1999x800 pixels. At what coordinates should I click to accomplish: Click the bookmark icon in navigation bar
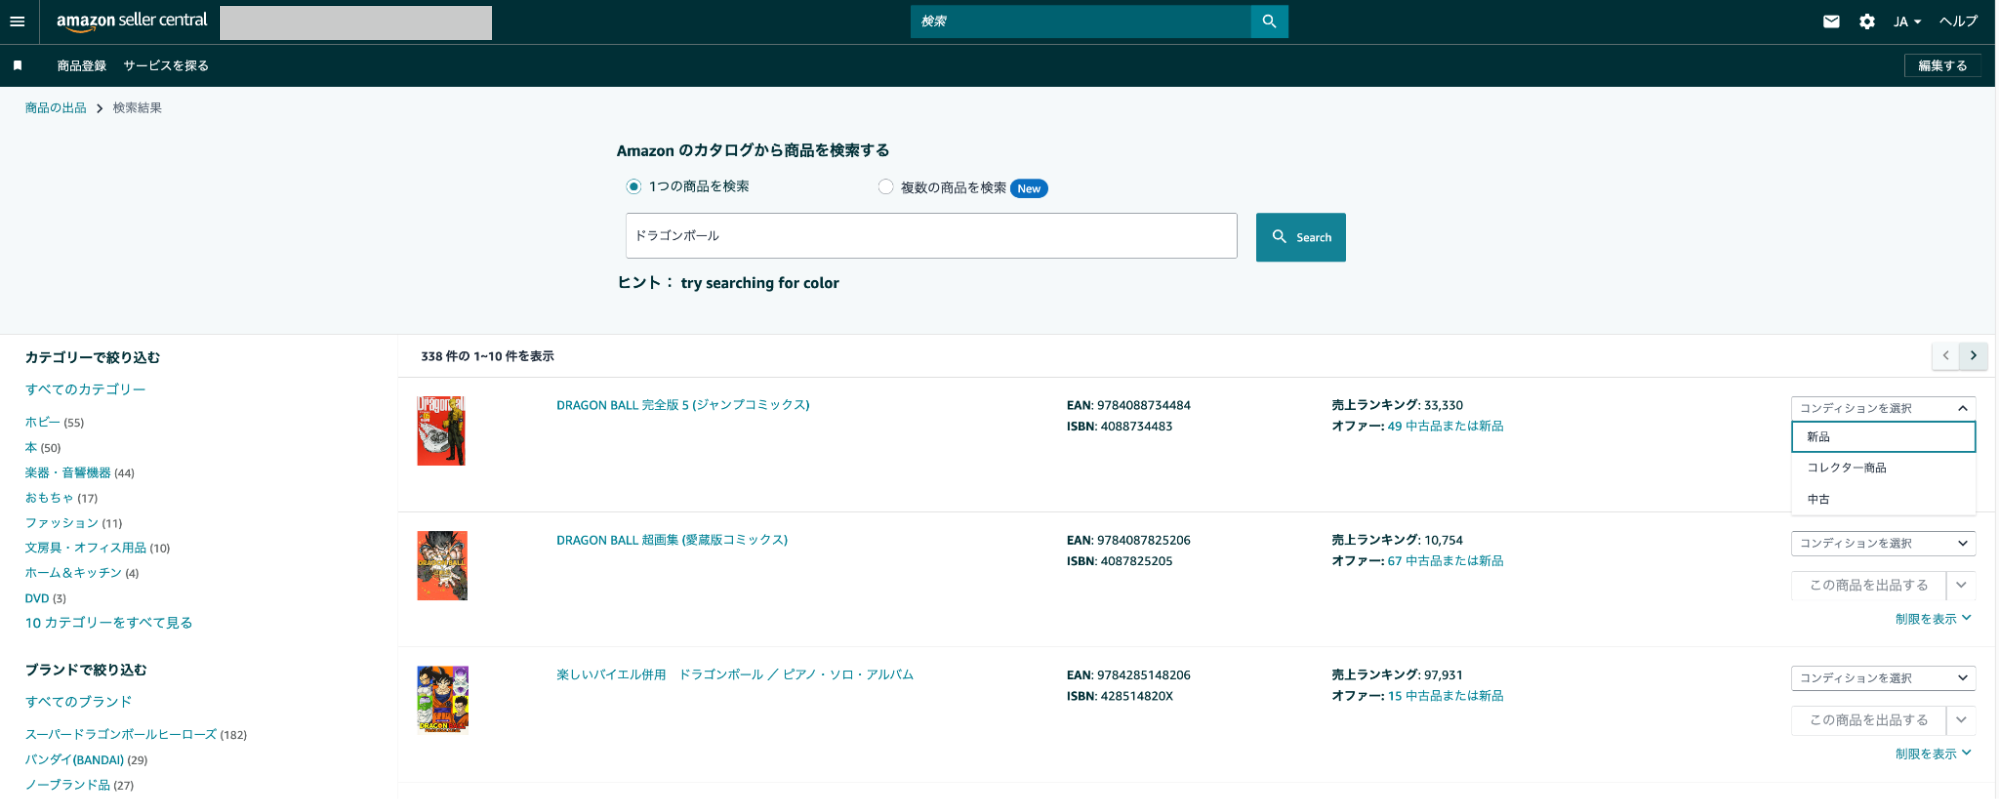[x=17, y=66]
